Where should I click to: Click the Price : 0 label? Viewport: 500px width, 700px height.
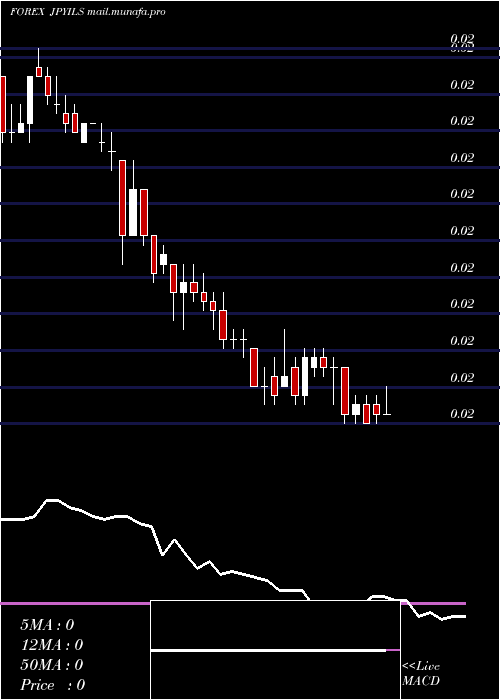pyautogui.click(x=53, y=685)
